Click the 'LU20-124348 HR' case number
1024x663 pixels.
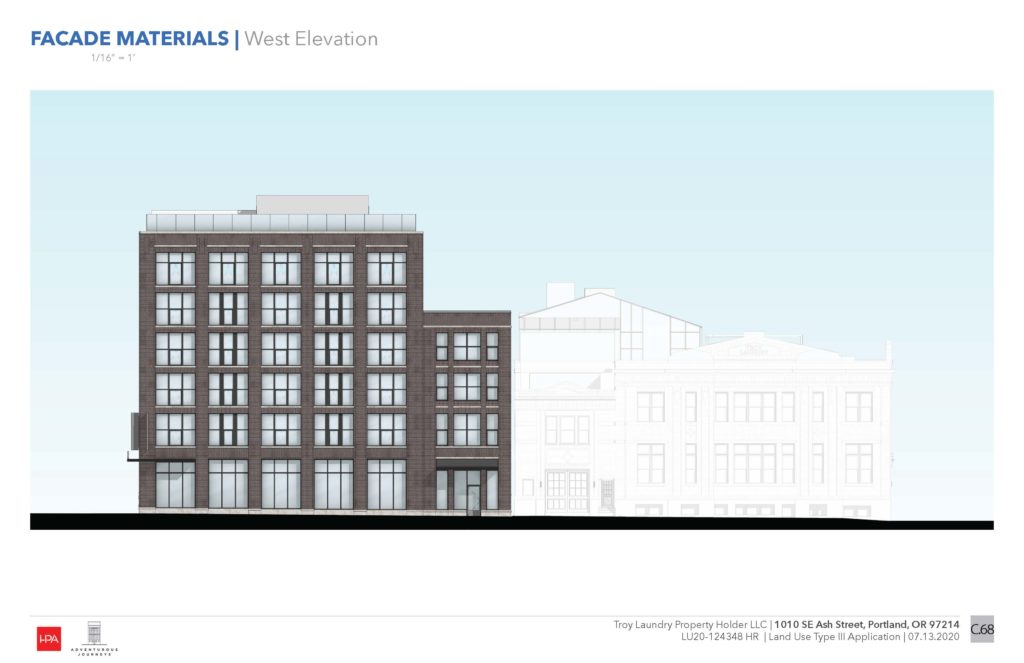point(720,637)
